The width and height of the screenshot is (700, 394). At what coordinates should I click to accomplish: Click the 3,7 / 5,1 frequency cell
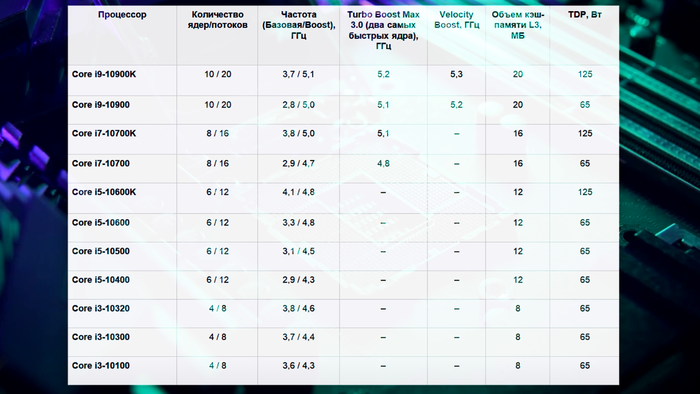pos(298,74)
